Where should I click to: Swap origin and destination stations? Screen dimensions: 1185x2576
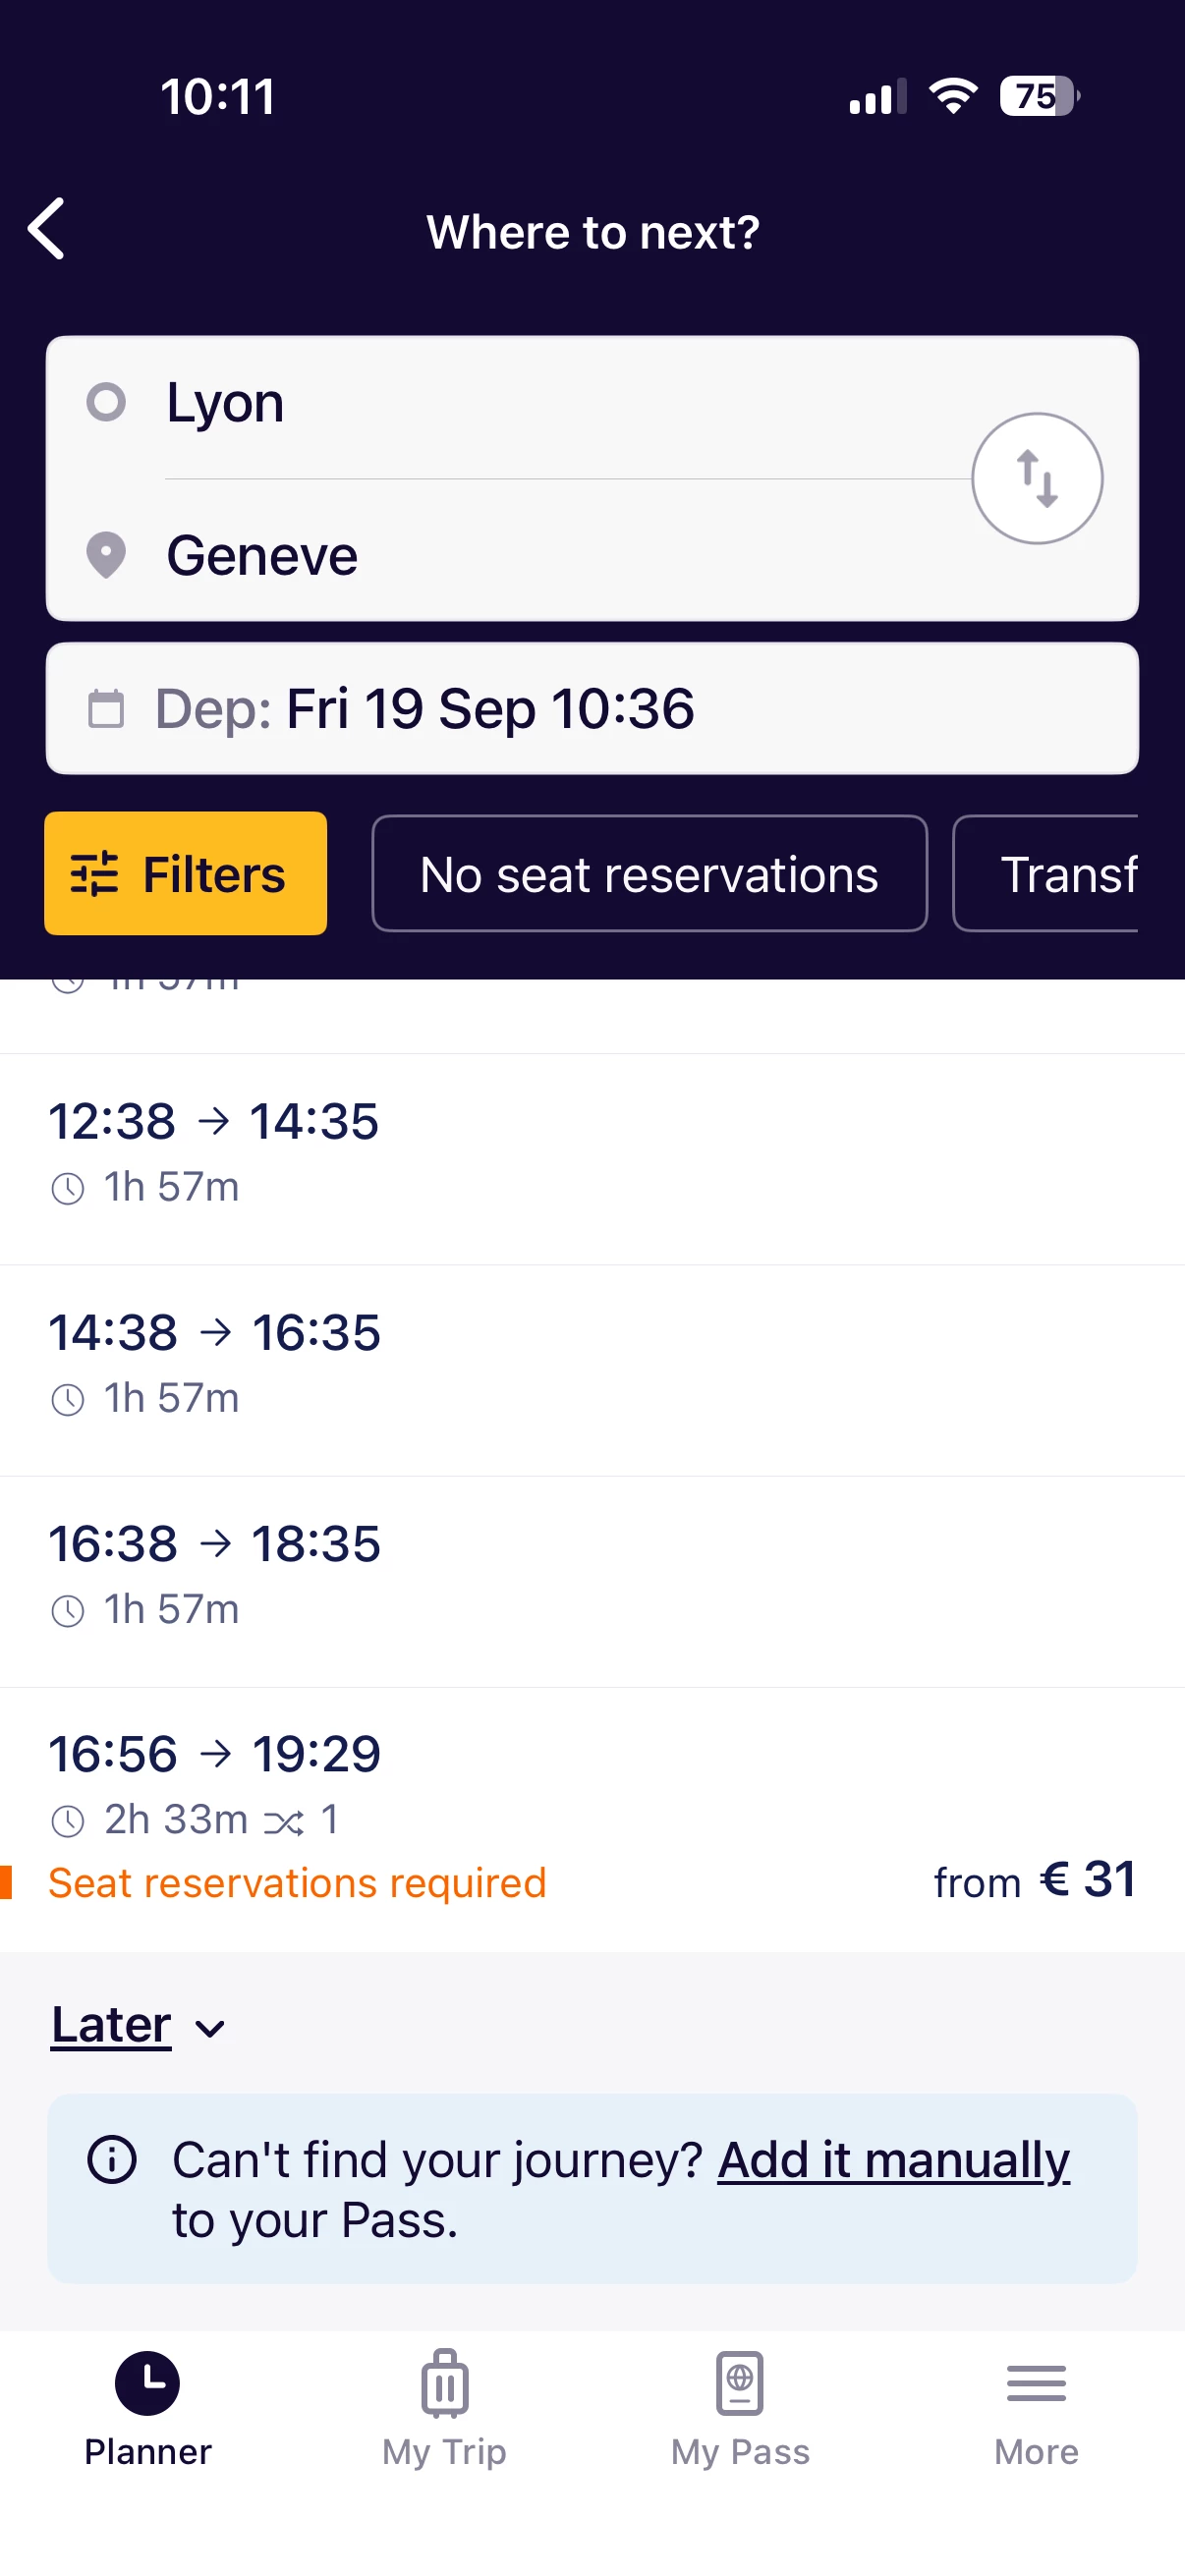[1036, 478]
